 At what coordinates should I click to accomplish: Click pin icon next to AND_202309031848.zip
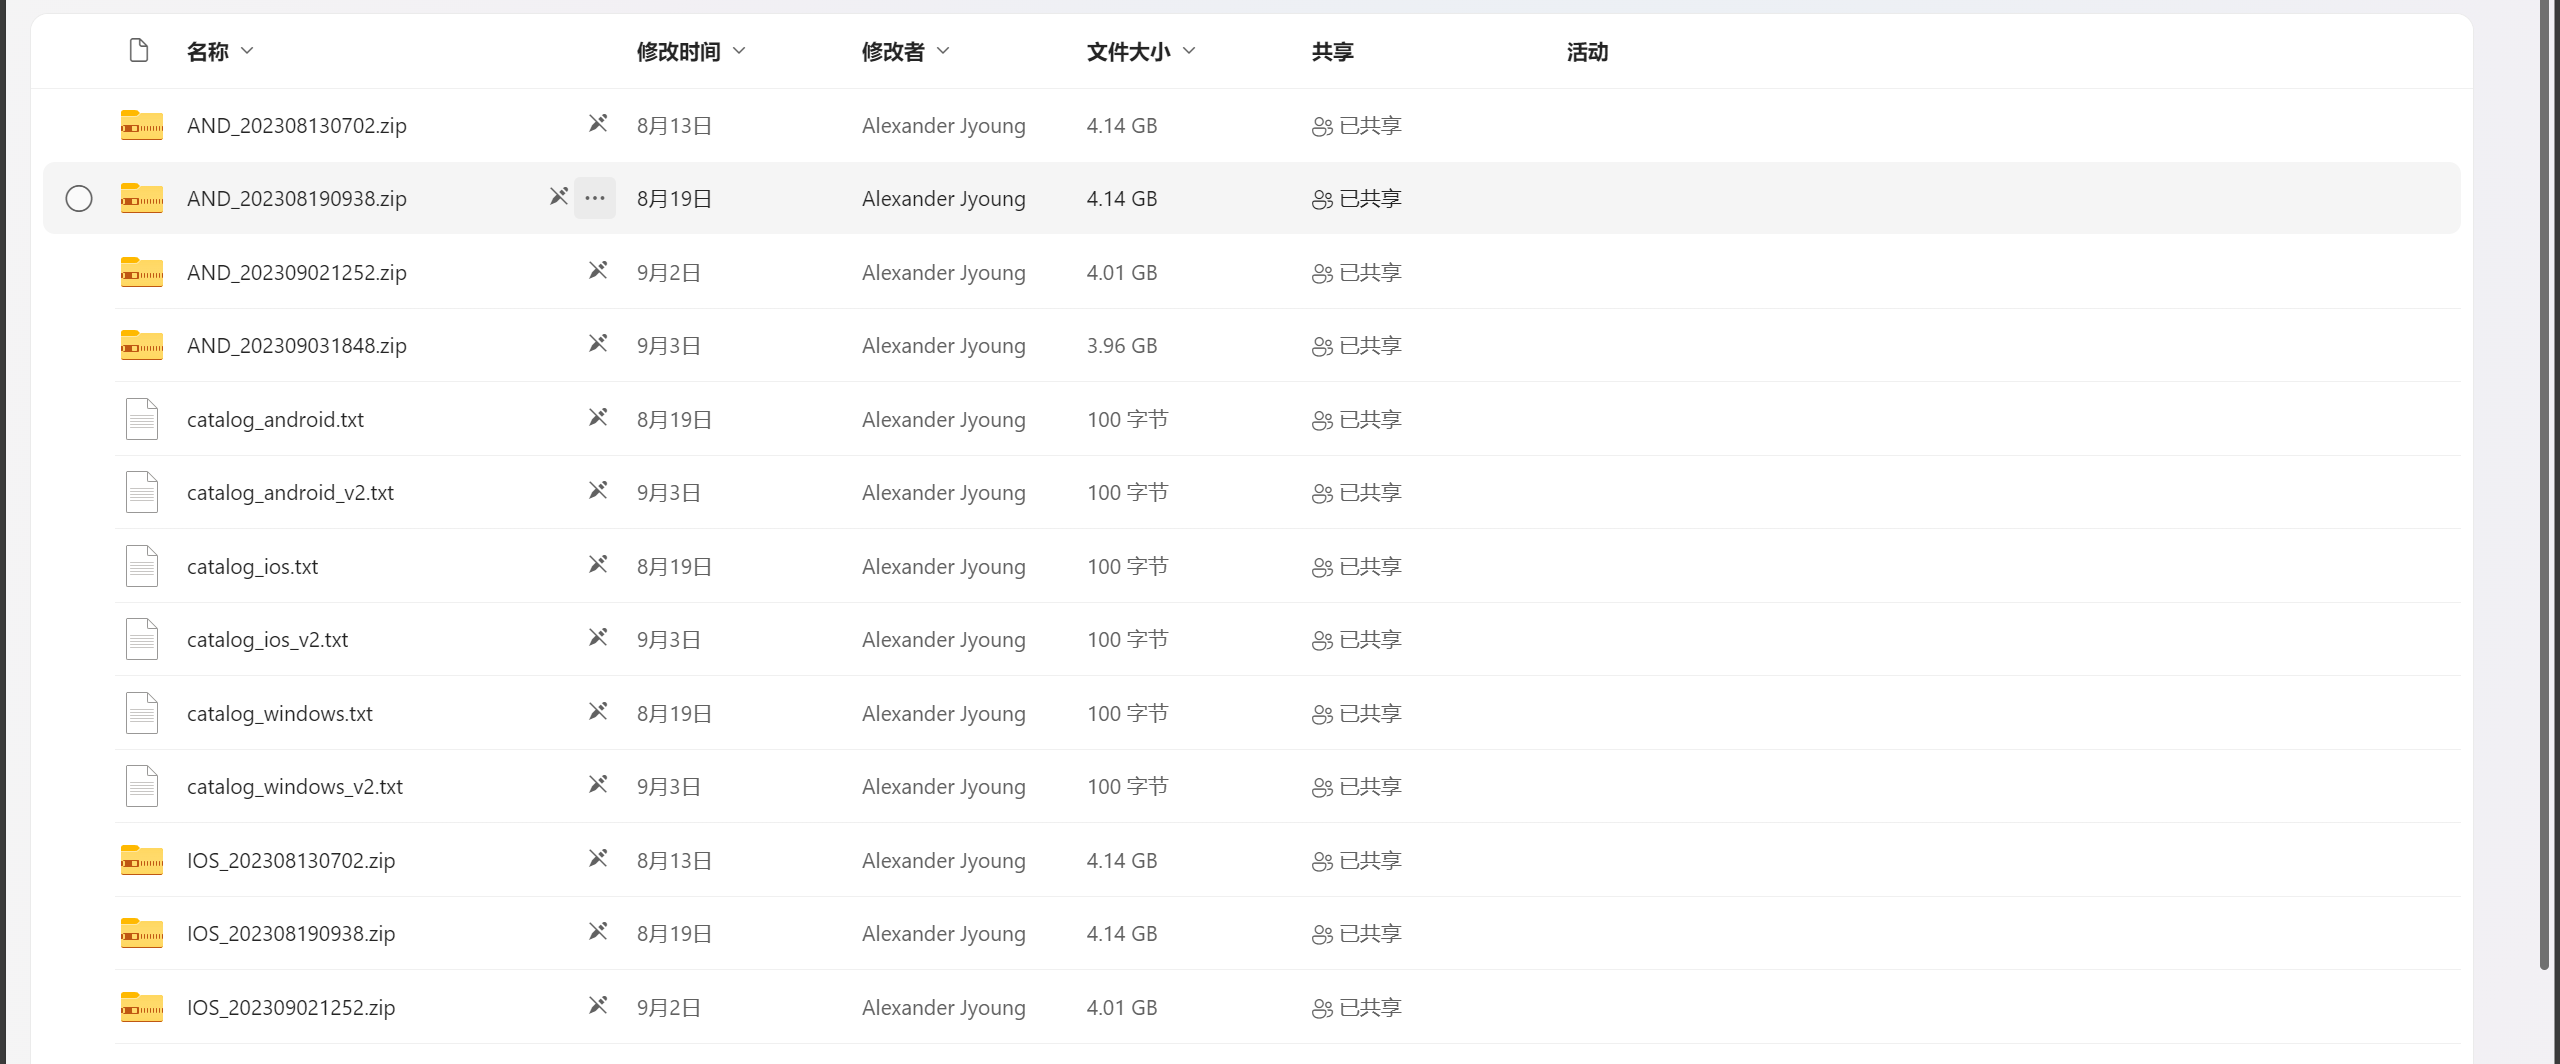click(598, 343)
